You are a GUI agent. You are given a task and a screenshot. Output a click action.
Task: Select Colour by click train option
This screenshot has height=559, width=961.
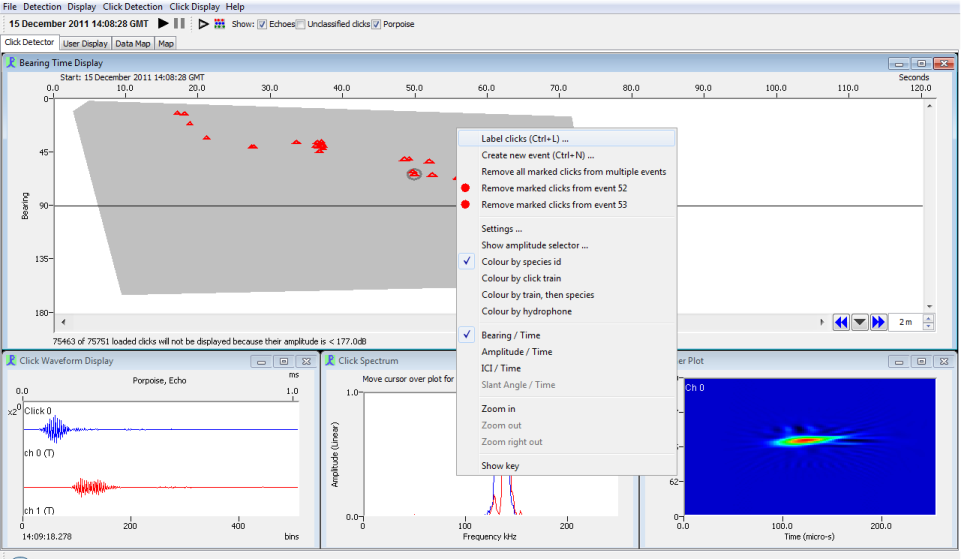[x=567, y=278]
